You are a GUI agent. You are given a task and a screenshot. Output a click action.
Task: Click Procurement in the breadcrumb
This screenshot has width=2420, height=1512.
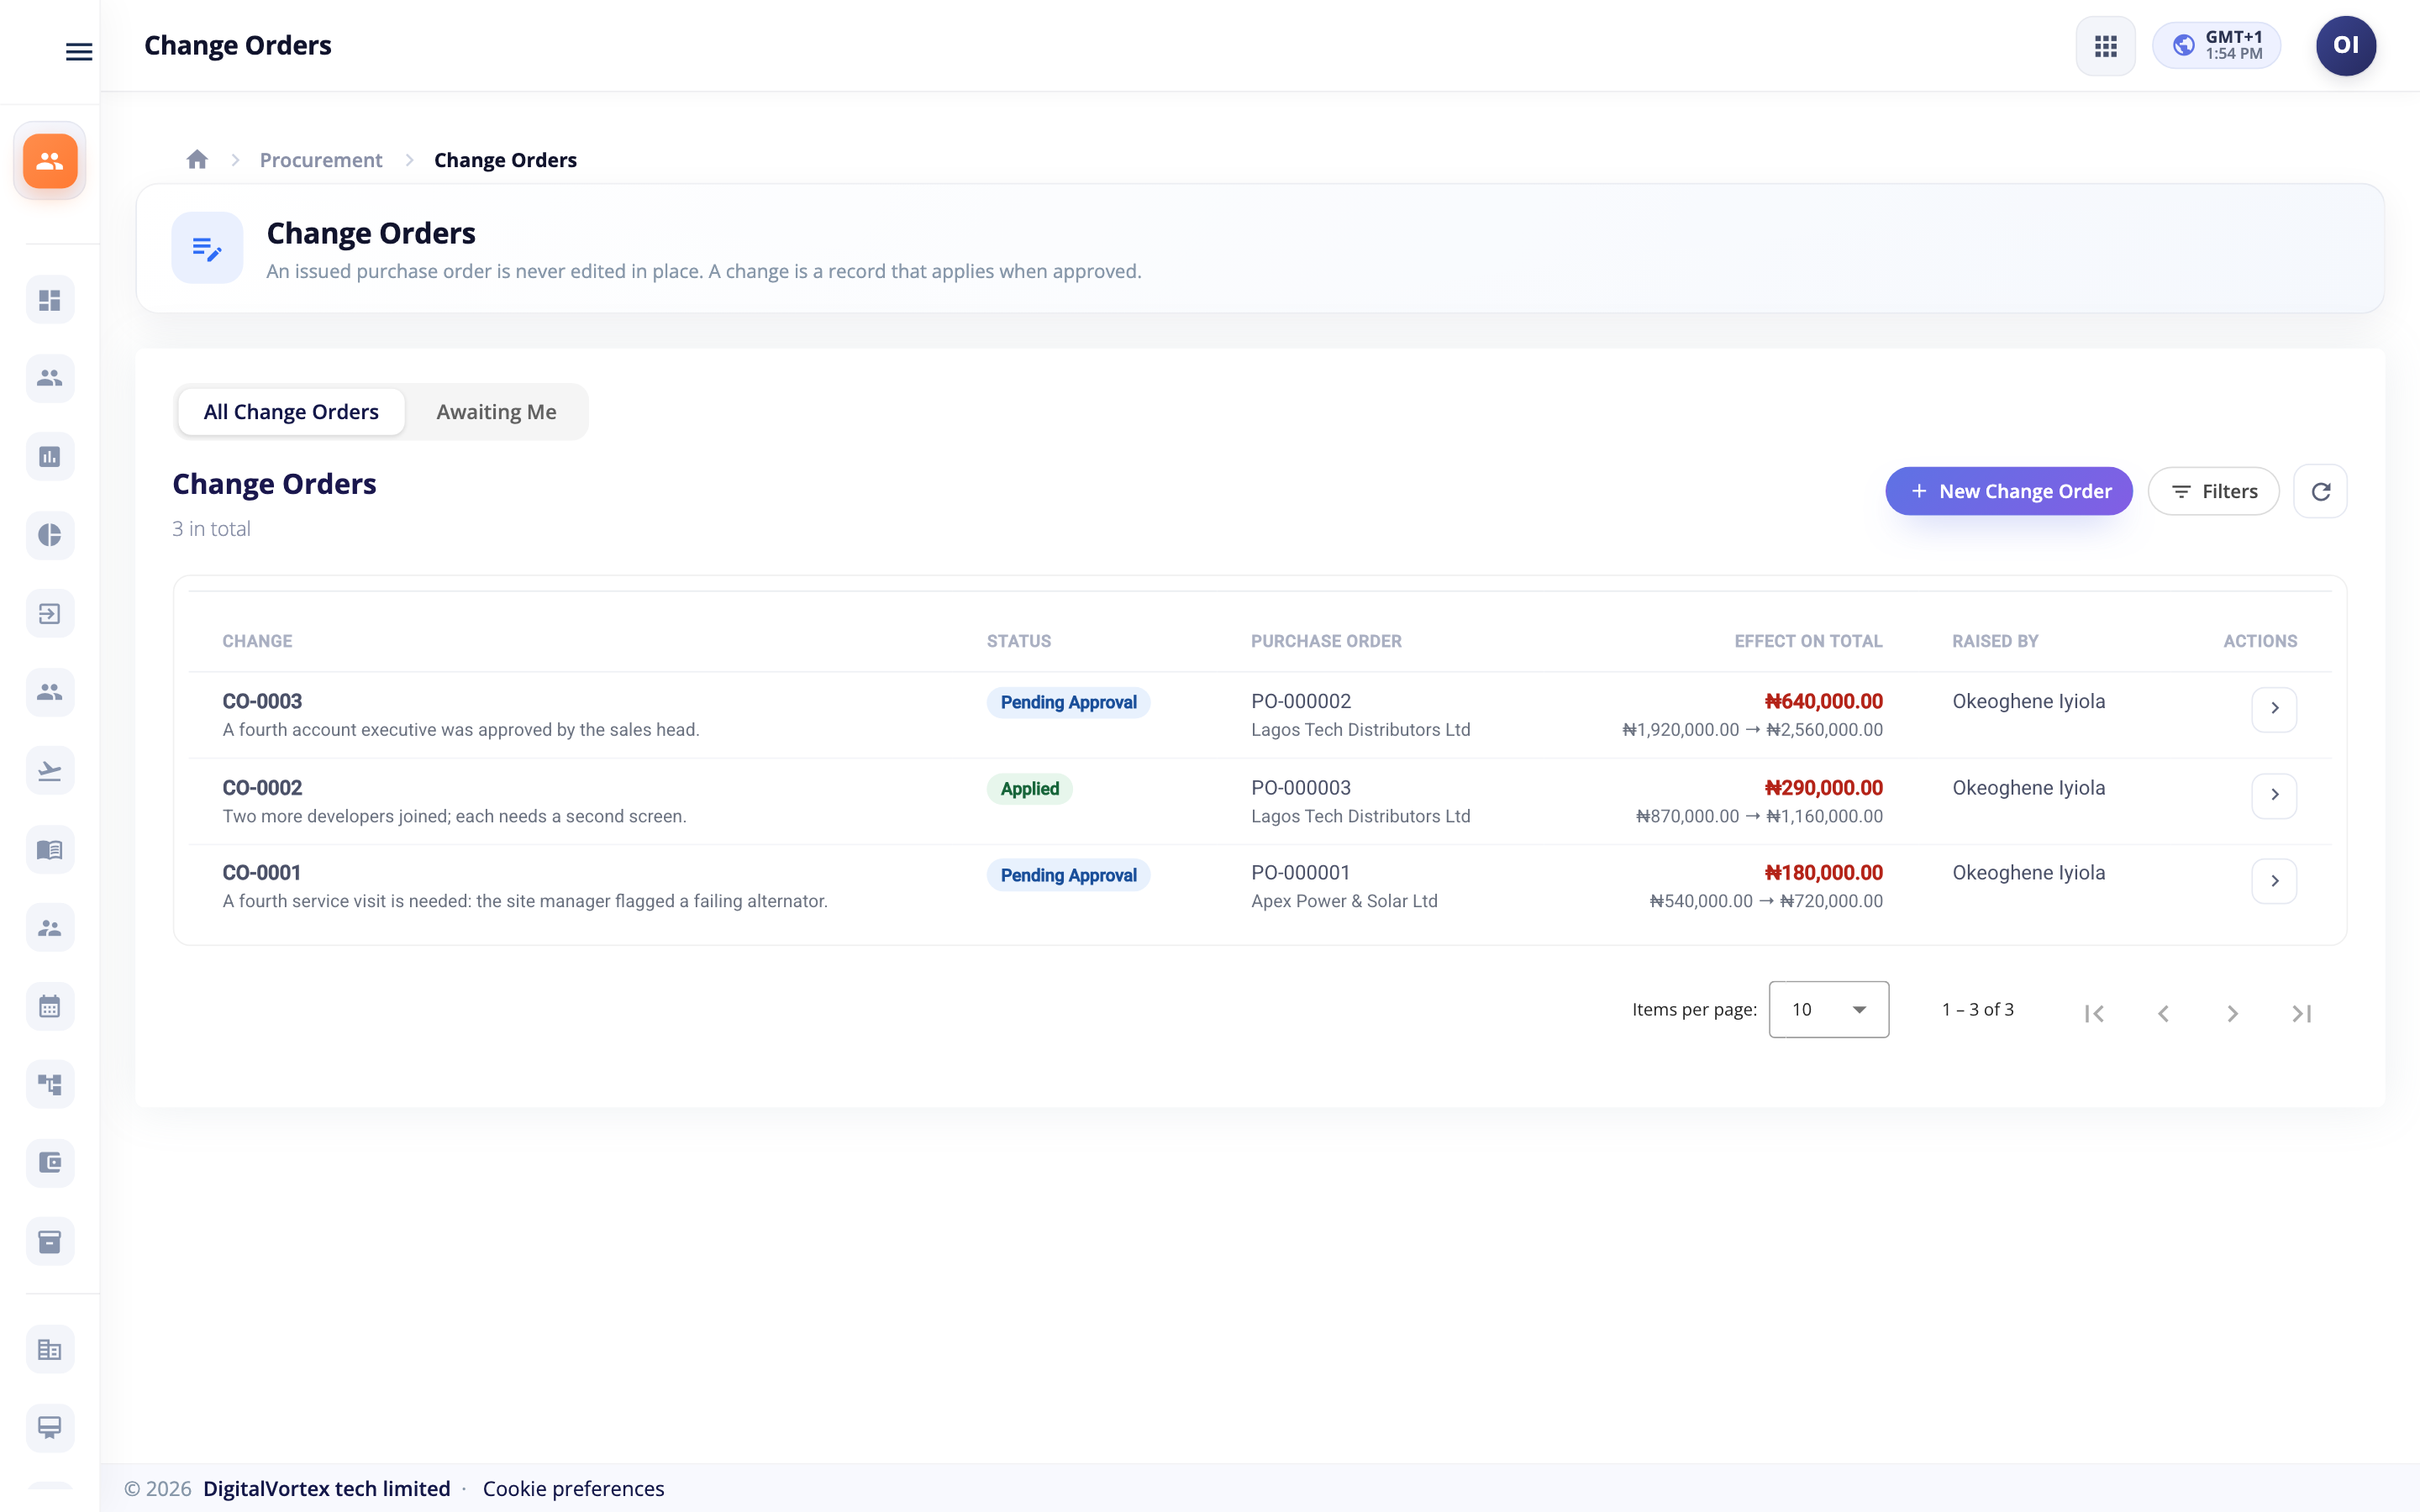(321, 160)
